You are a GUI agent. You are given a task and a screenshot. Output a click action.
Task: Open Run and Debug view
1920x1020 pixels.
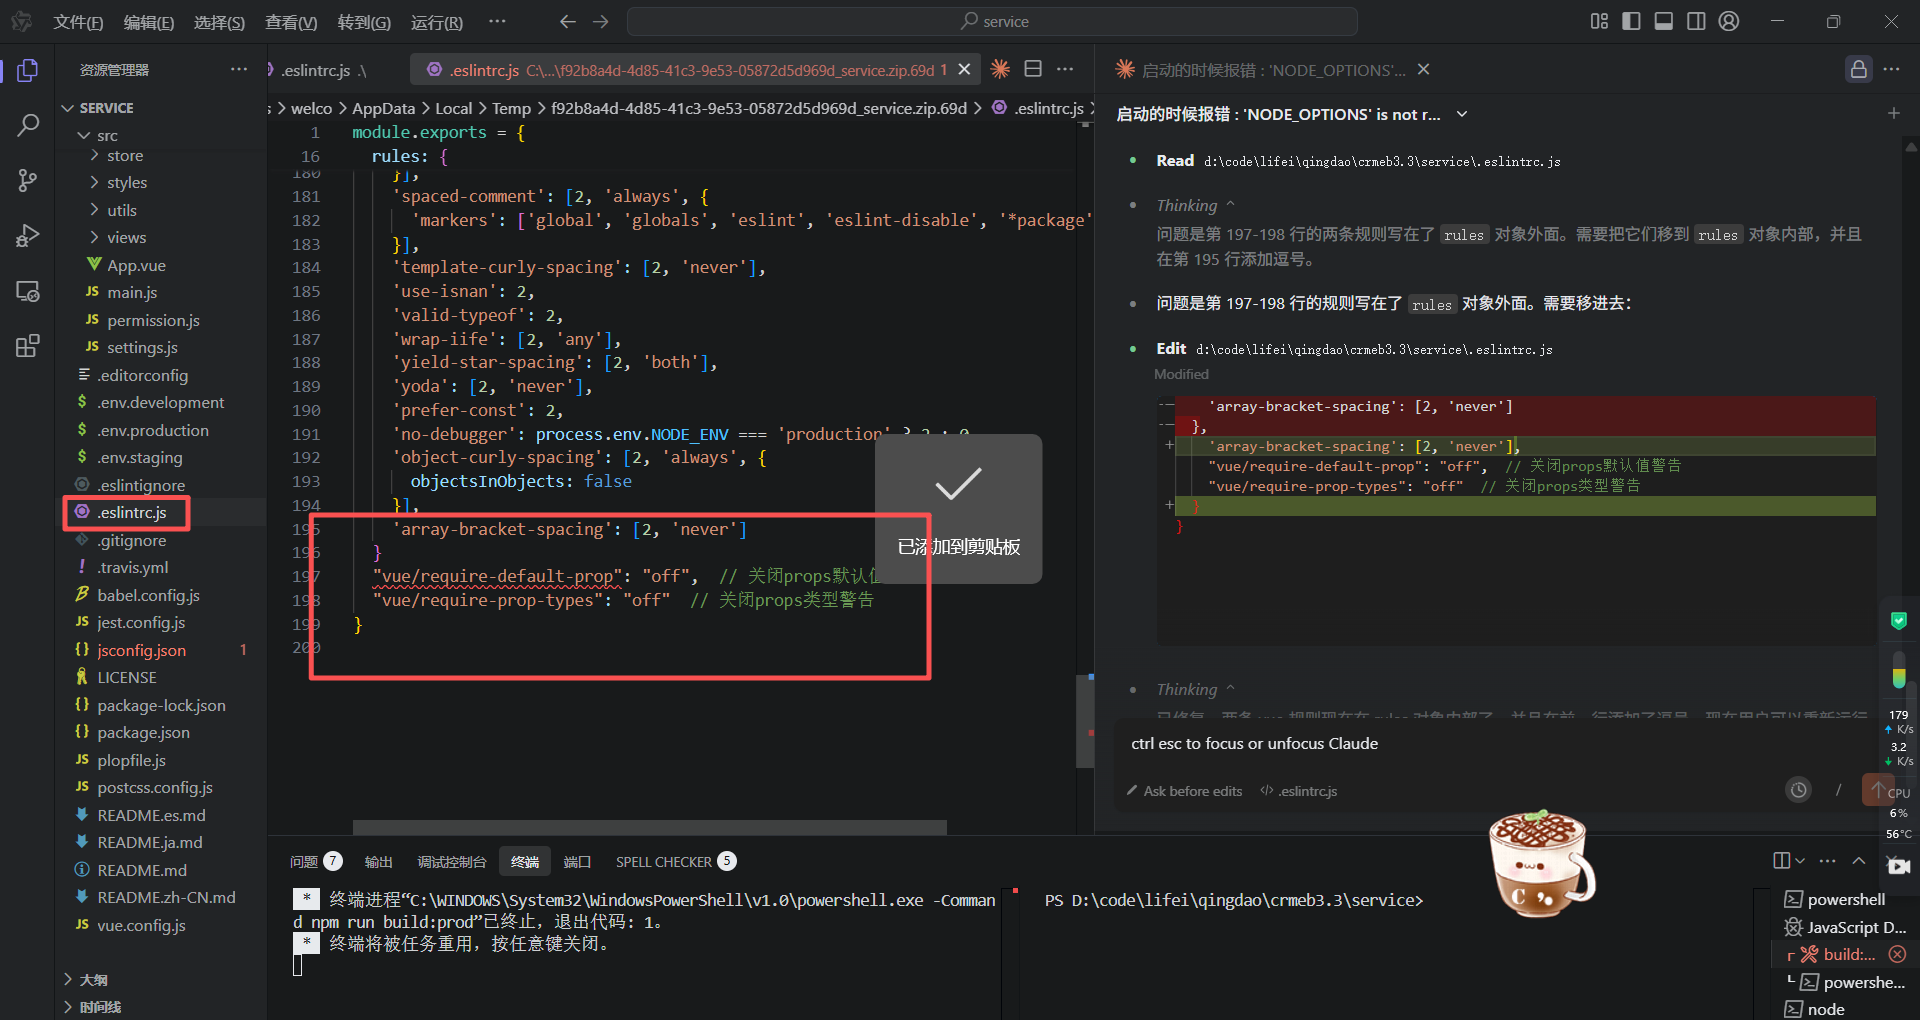28,236
